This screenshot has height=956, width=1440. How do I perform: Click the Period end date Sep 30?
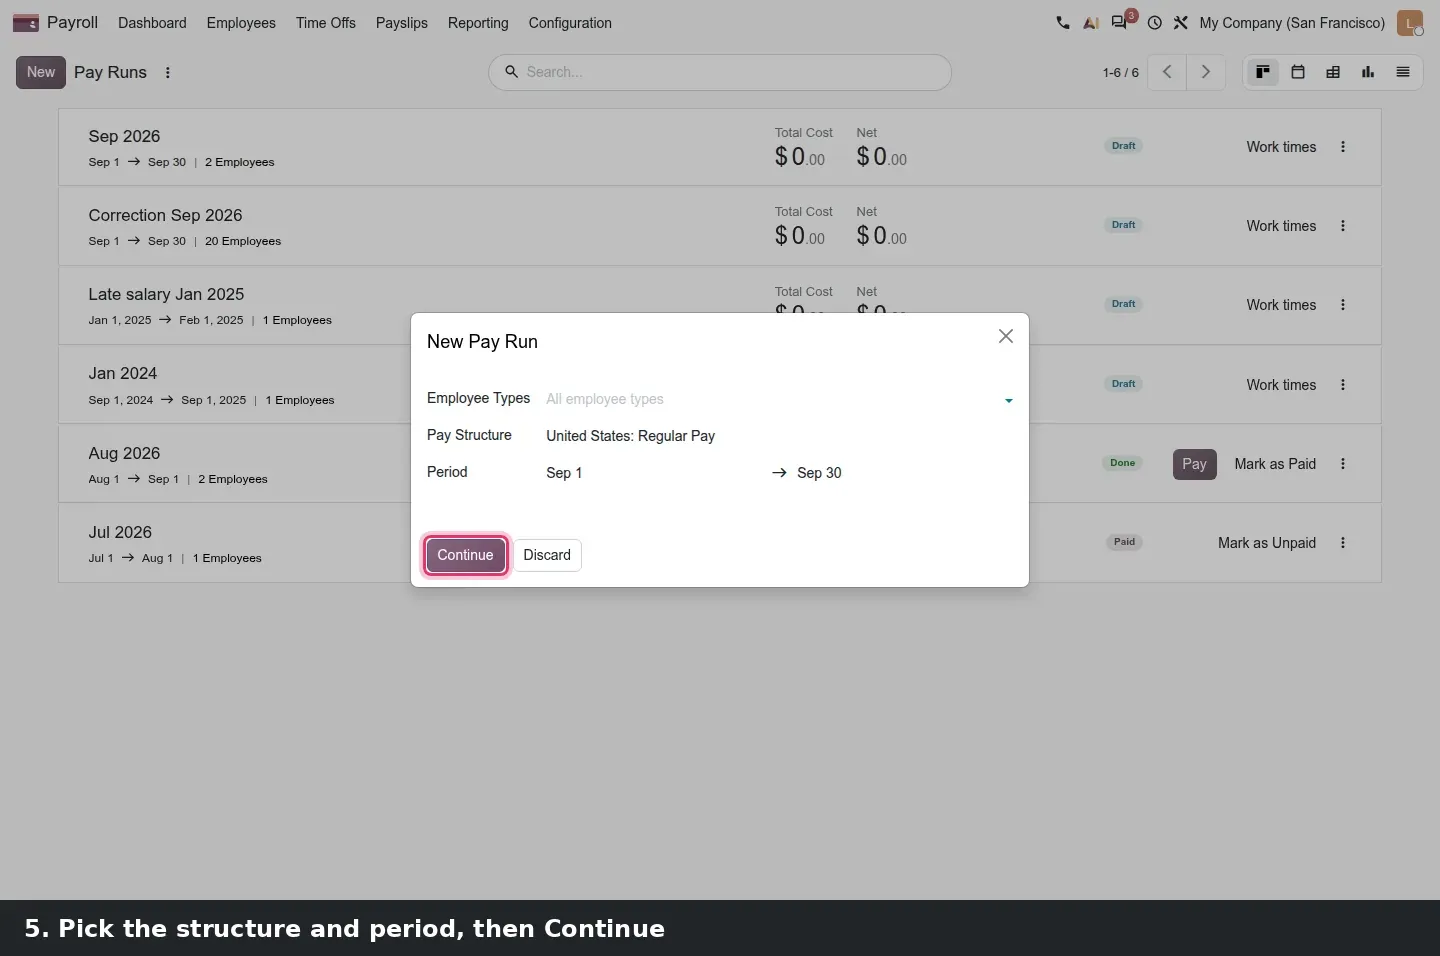[x=819, y=473]
